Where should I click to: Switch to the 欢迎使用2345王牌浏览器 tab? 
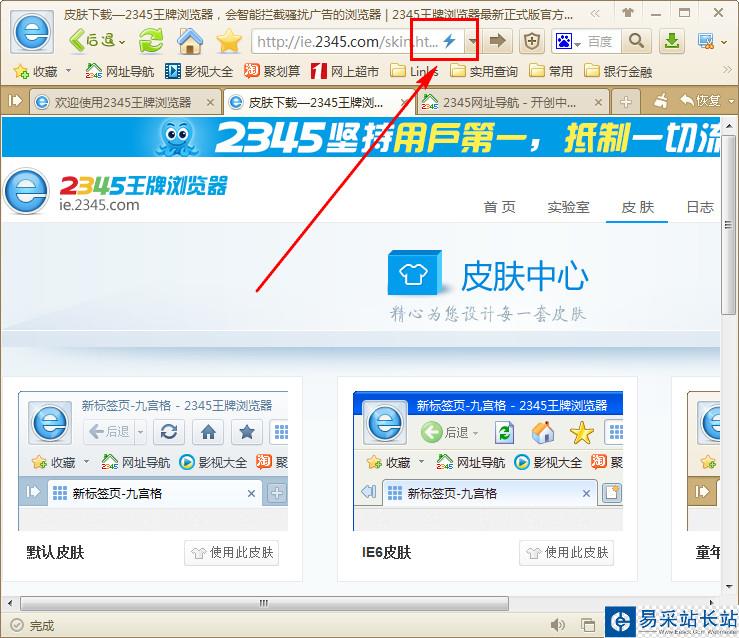(x=123, y=102)
